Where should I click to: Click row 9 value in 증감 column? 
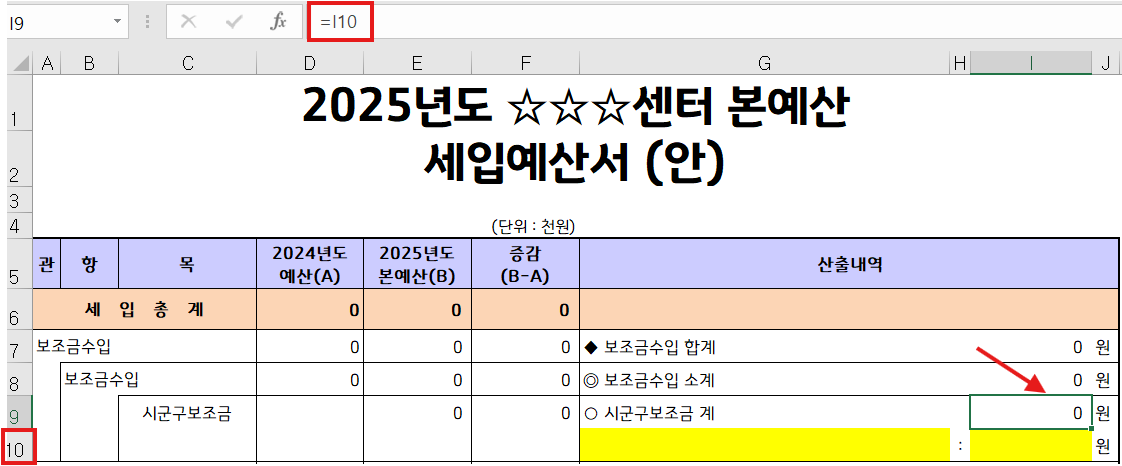pyautogui.click(x=525, y=412)
